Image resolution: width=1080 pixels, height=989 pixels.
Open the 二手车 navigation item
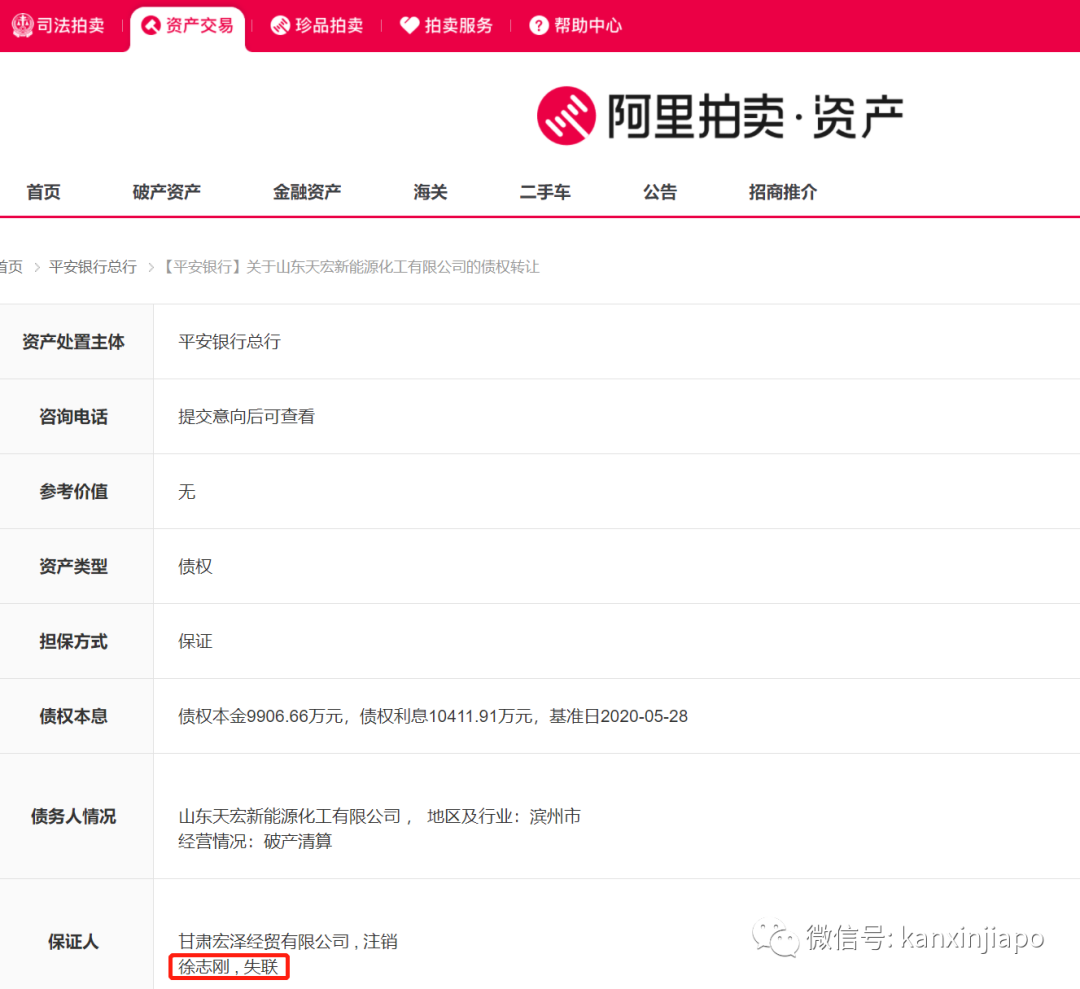[545, 192]
